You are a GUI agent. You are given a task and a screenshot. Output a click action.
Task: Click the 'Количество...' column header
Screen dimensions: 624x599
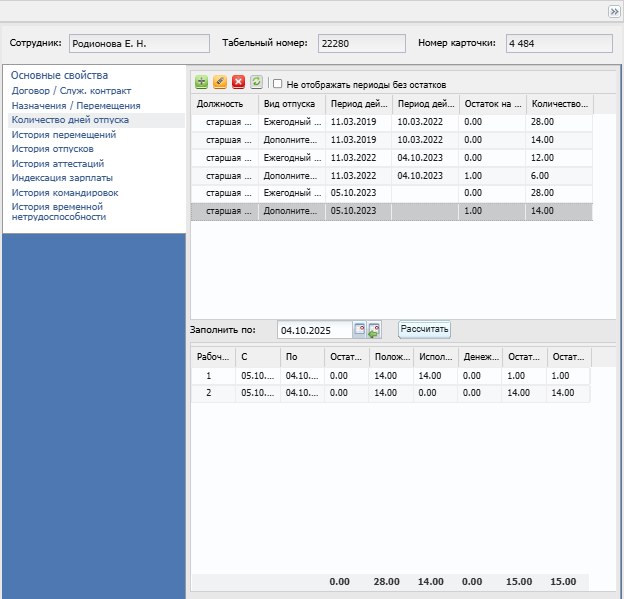pos(560,104)
